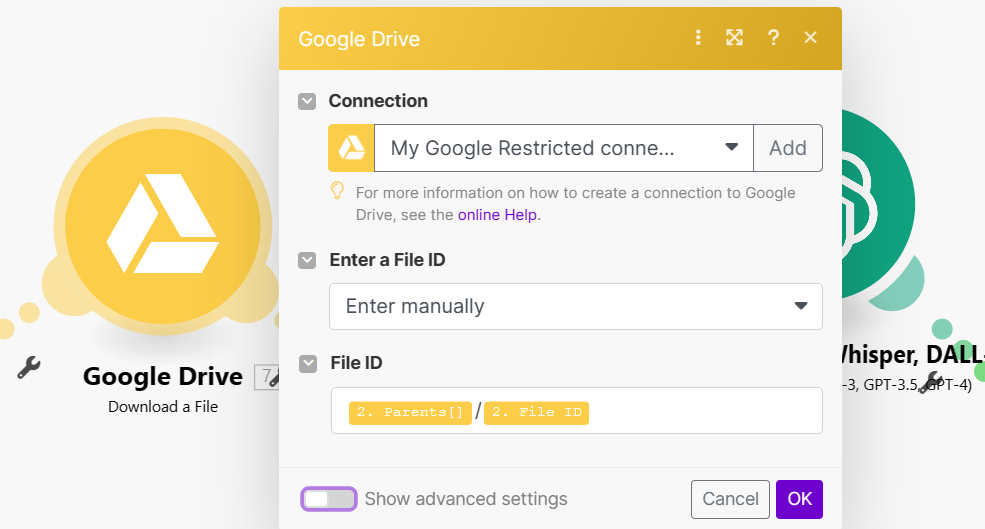Viewport: 985px width, 529px height.
Task: Expand dialog to fullscreen with arrows icon
Action: pyautogui.click(x=735, y=38)
